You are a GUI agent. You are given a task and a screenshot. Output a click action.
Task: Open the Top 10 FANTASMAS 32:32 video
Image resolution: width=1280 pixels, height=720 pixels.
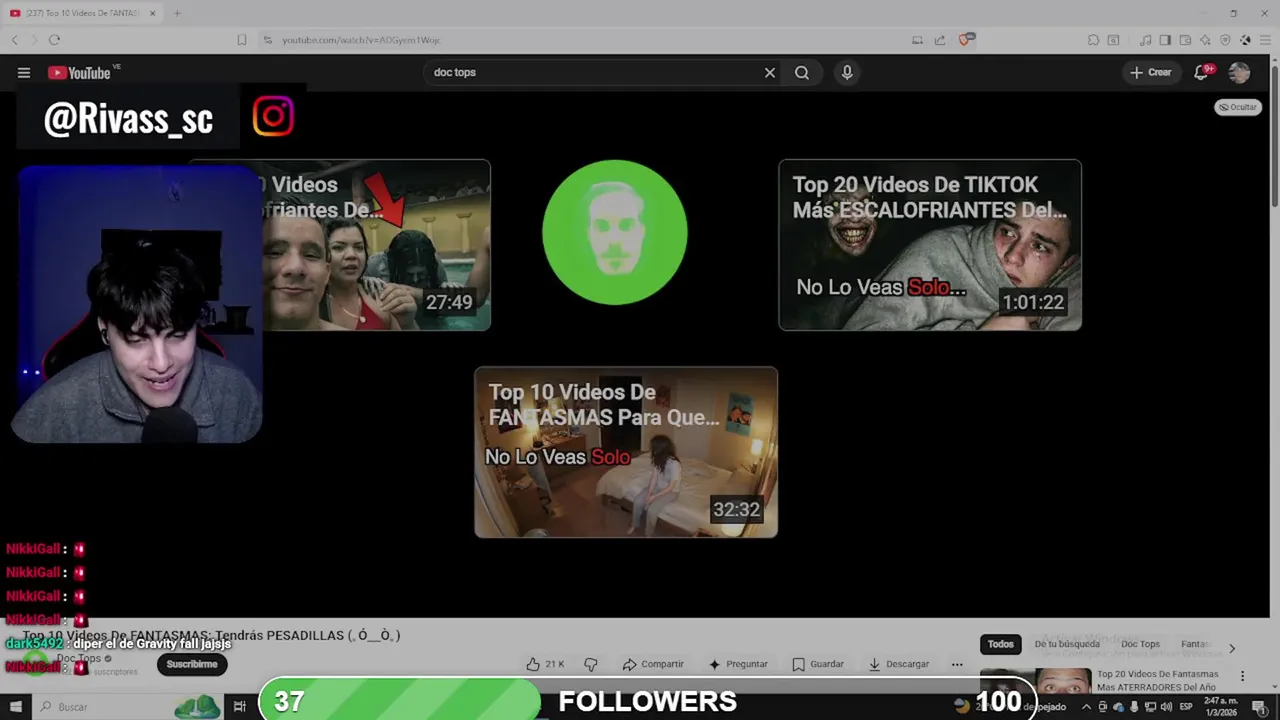click(x=626, y=452)
